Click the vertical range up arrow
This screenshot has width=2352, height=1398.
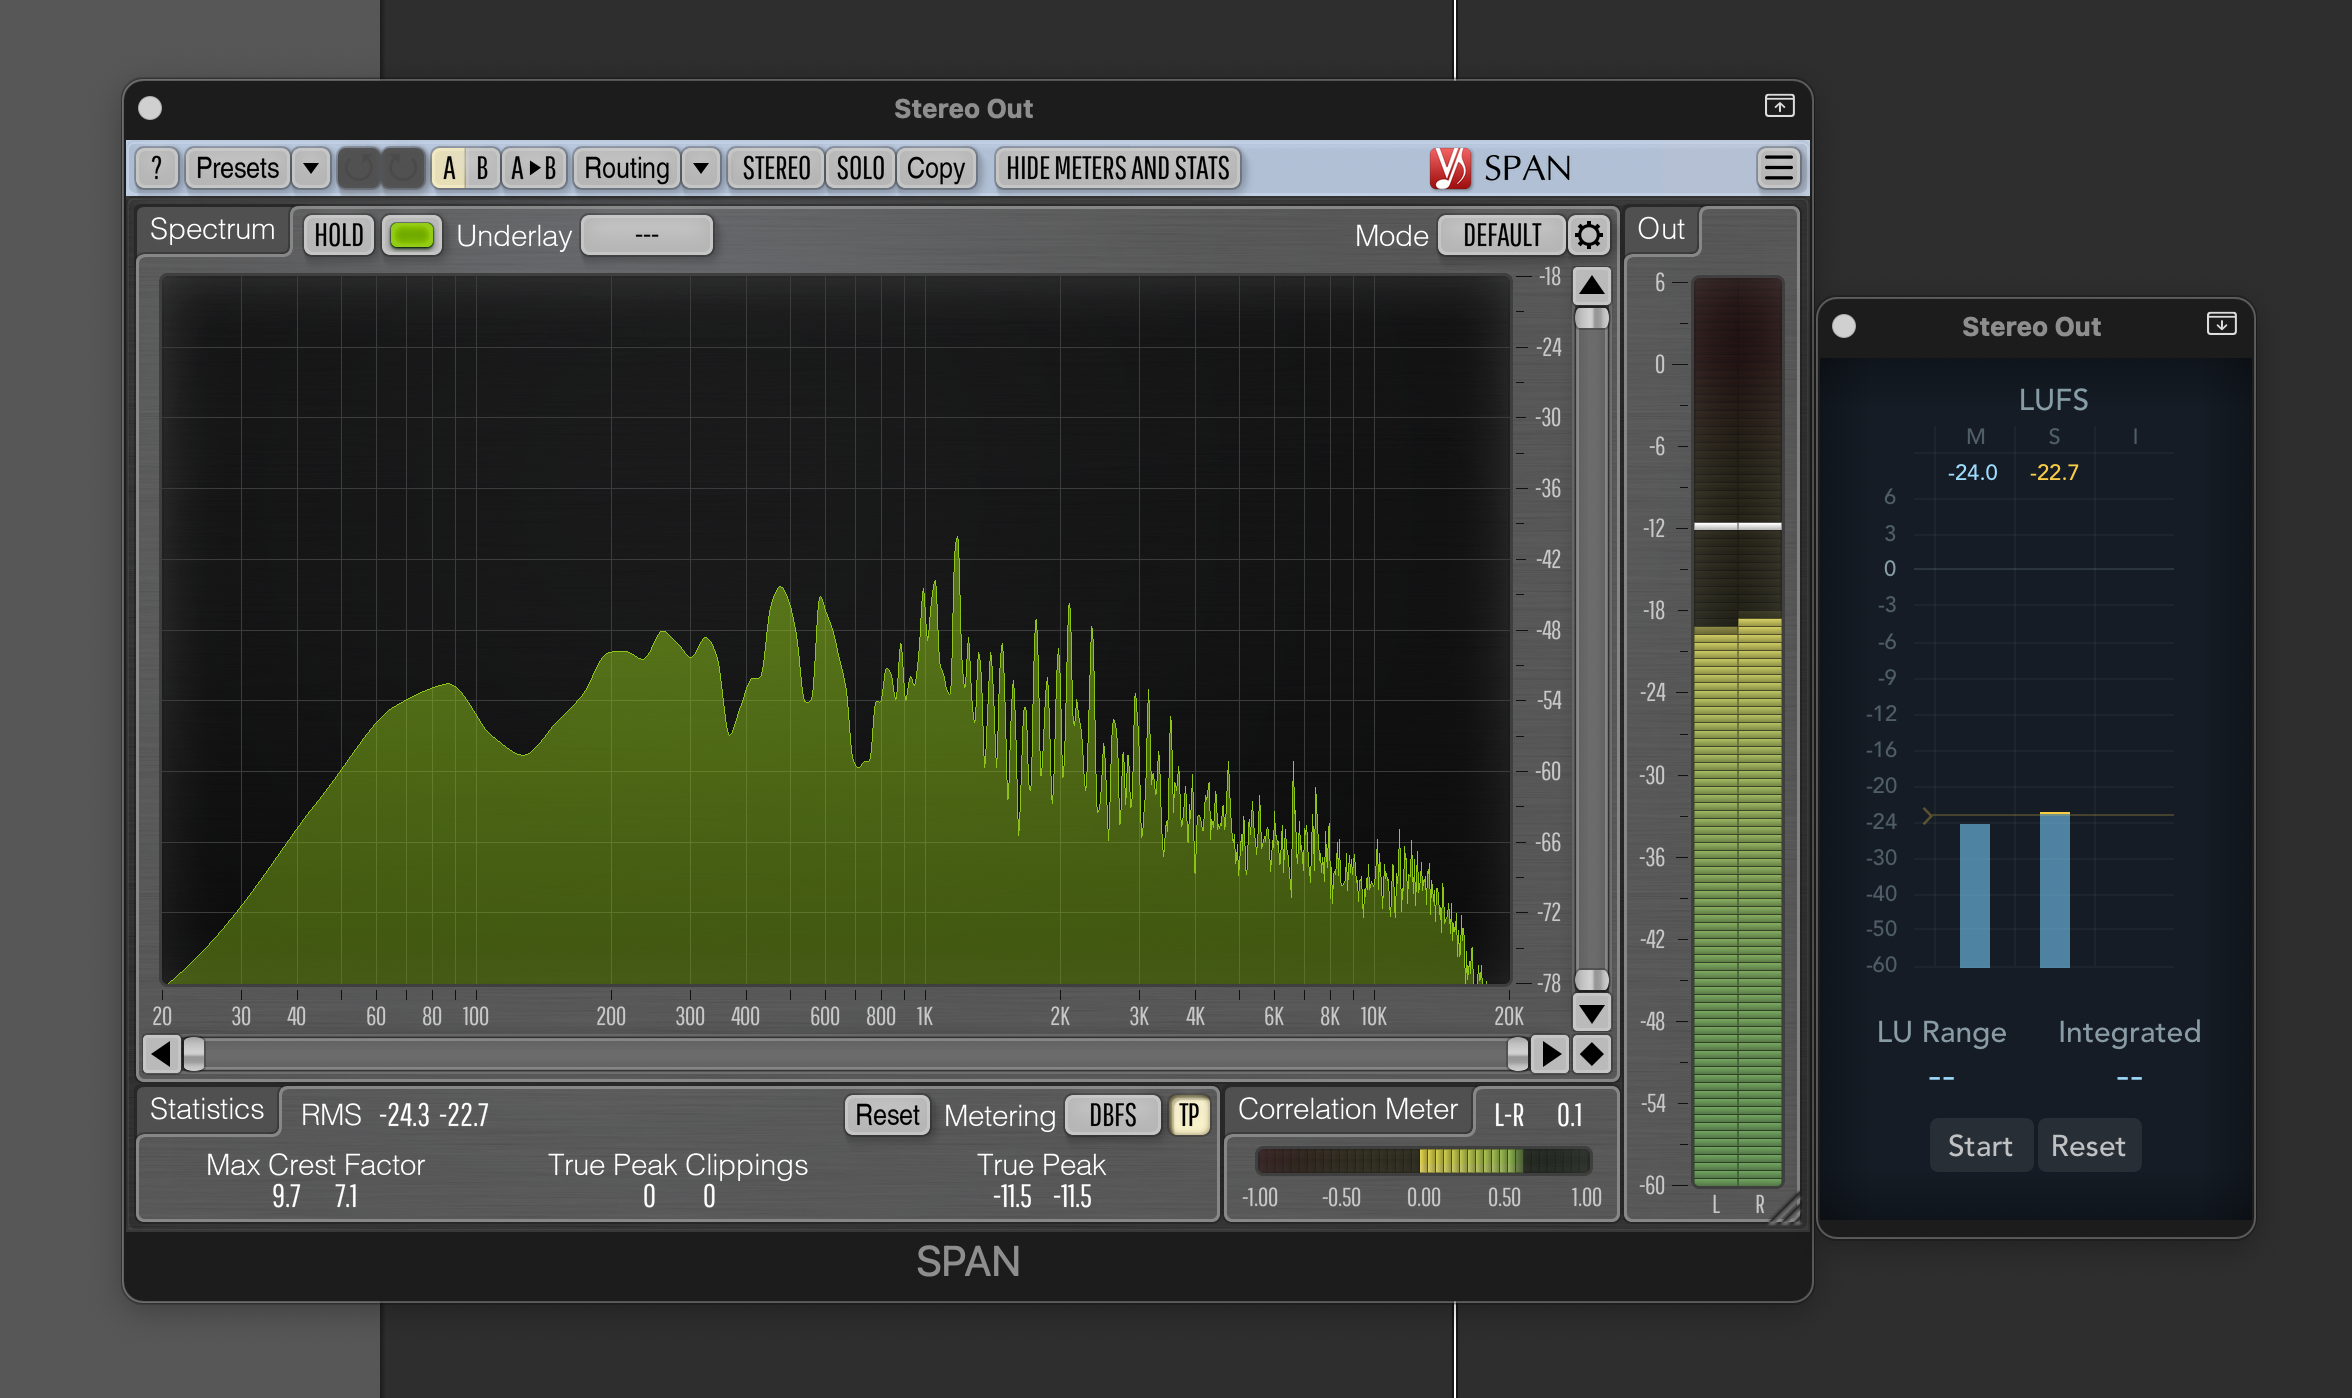pos(1592,286)
